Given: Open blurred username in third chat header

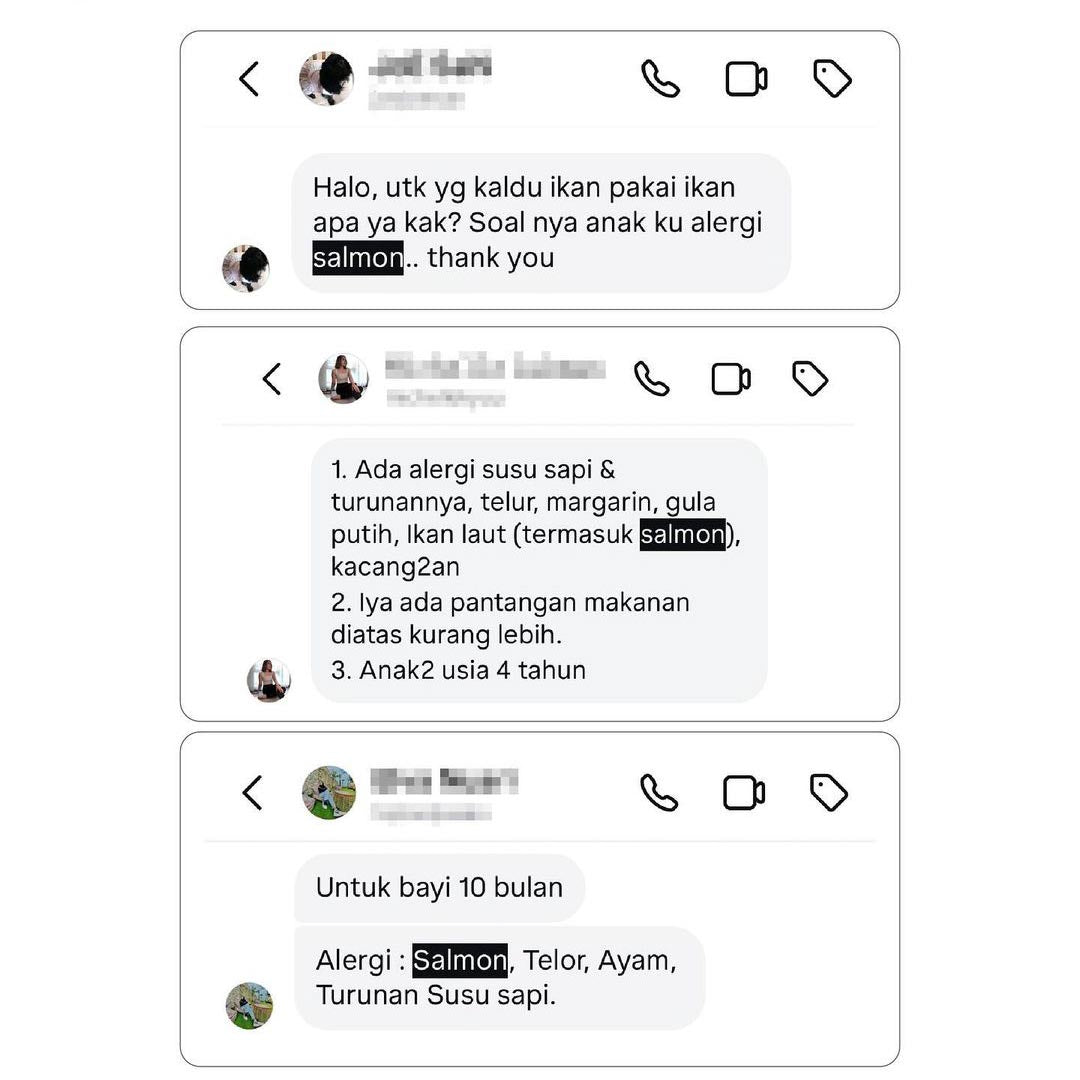Looking at the screenshot, I should click(x=444, y=782).
